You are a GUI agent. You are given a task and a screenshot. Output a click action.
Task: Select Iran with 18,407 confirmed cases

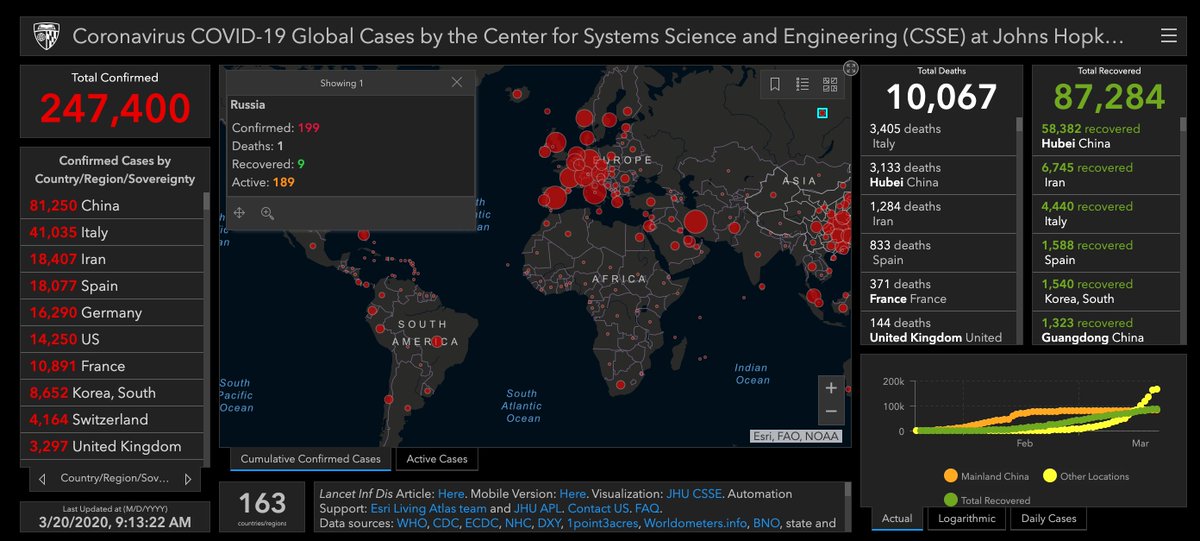111,259
